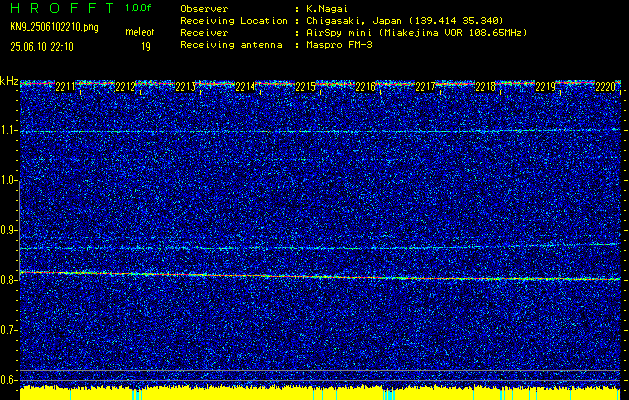The image size is (629, 400).
Task: Click the 2217 time marker
Action: (426, 87)
